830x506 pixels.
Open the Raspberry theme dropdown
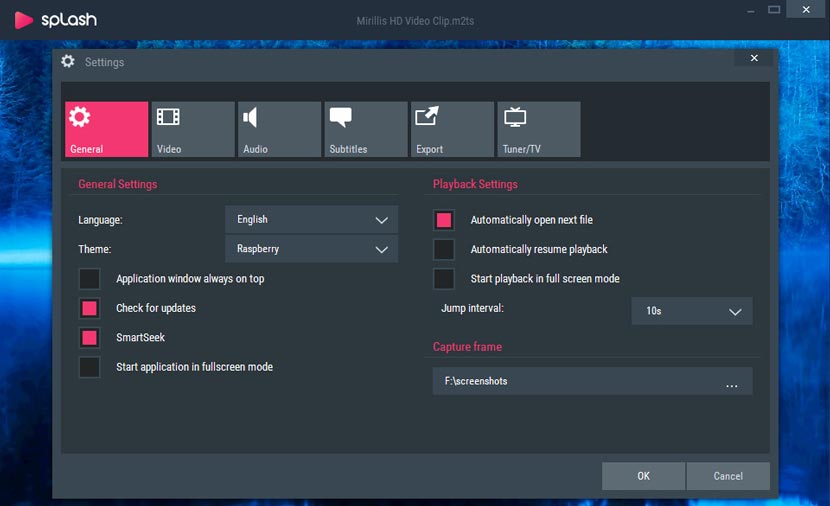(311, 249)
